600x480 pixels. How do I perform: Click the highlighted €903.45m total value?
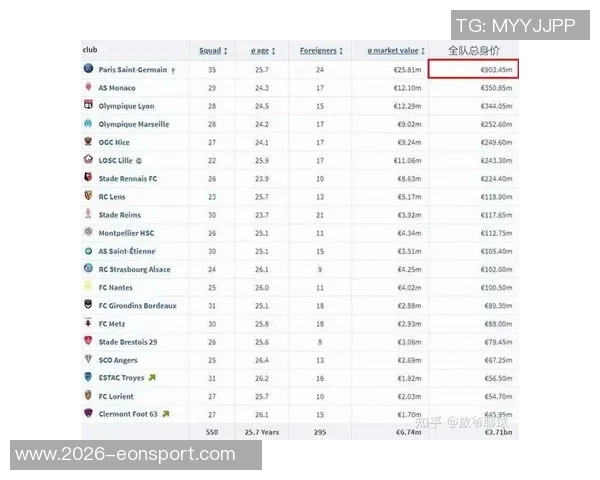pyautogui.click(x=472, y=70)
